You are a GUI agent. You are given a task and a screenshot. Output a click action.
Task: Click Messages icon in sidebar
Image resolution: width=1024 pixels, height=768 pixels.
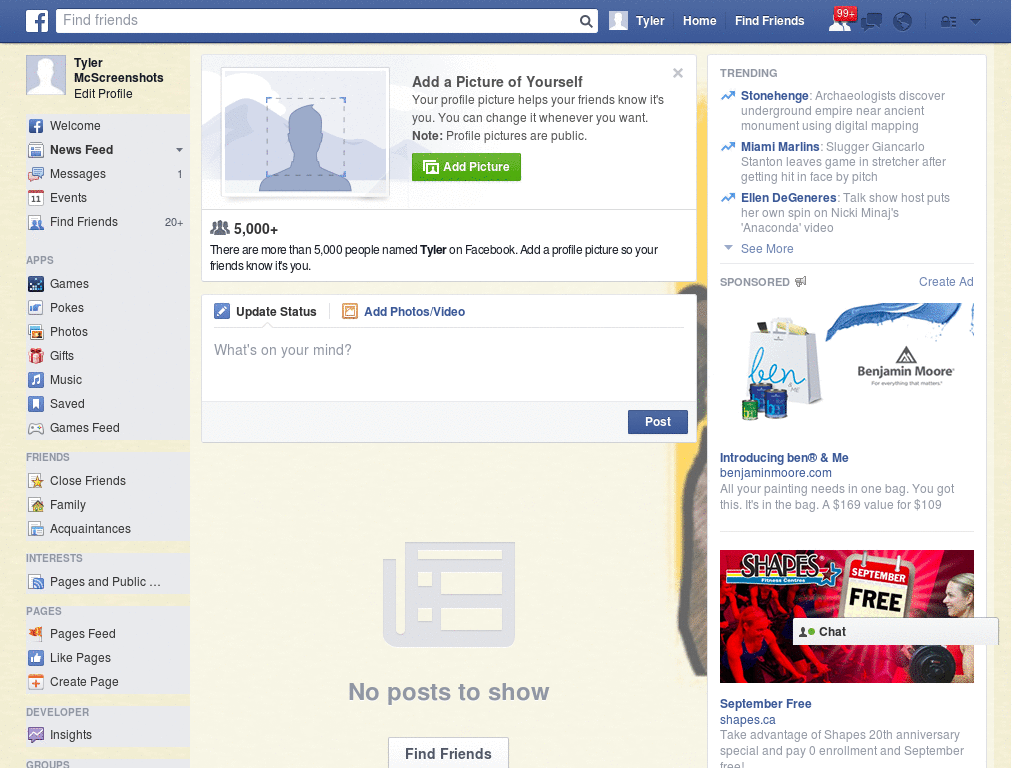click(36, 174)
